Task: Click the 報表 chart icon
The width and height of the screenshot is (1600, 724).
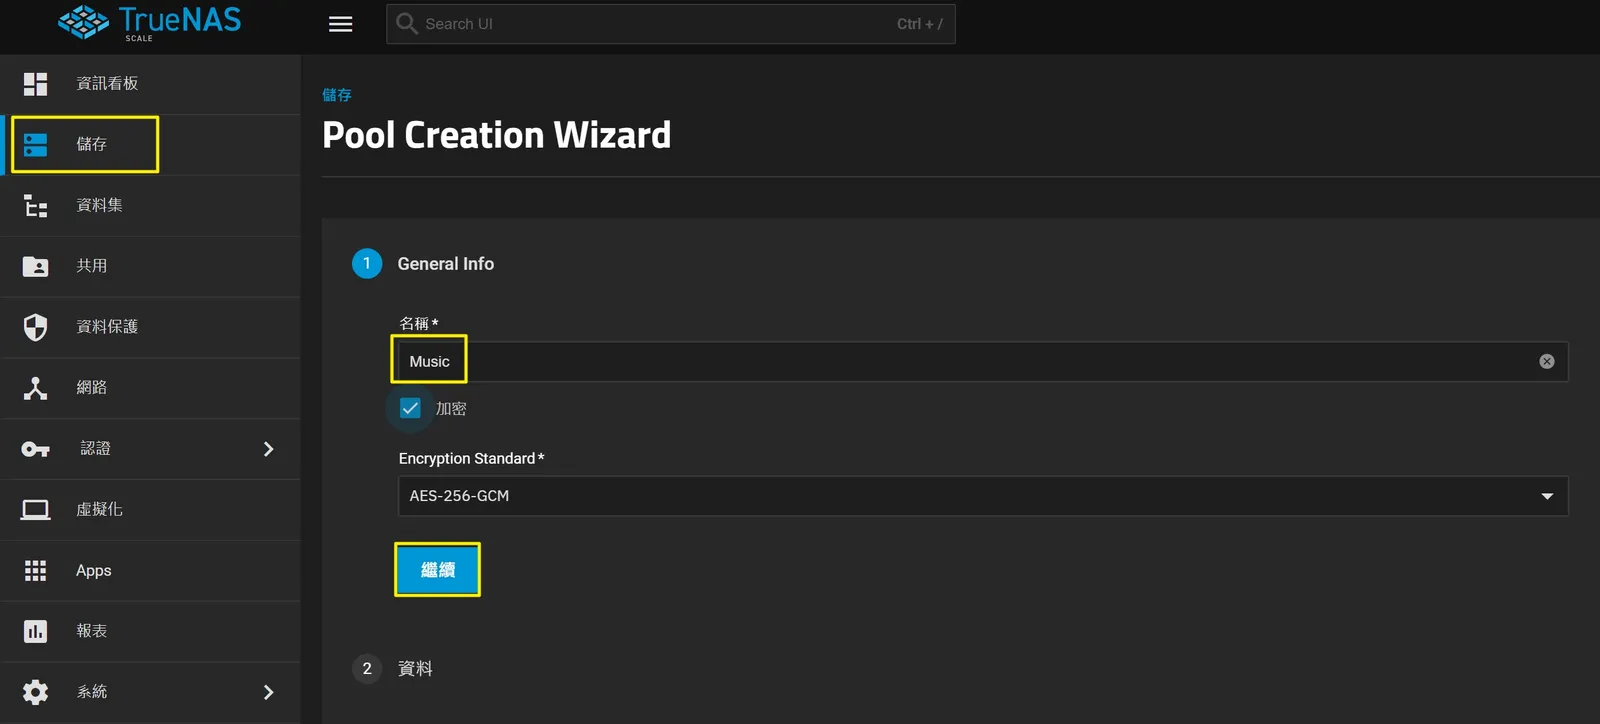Action: 35,631
